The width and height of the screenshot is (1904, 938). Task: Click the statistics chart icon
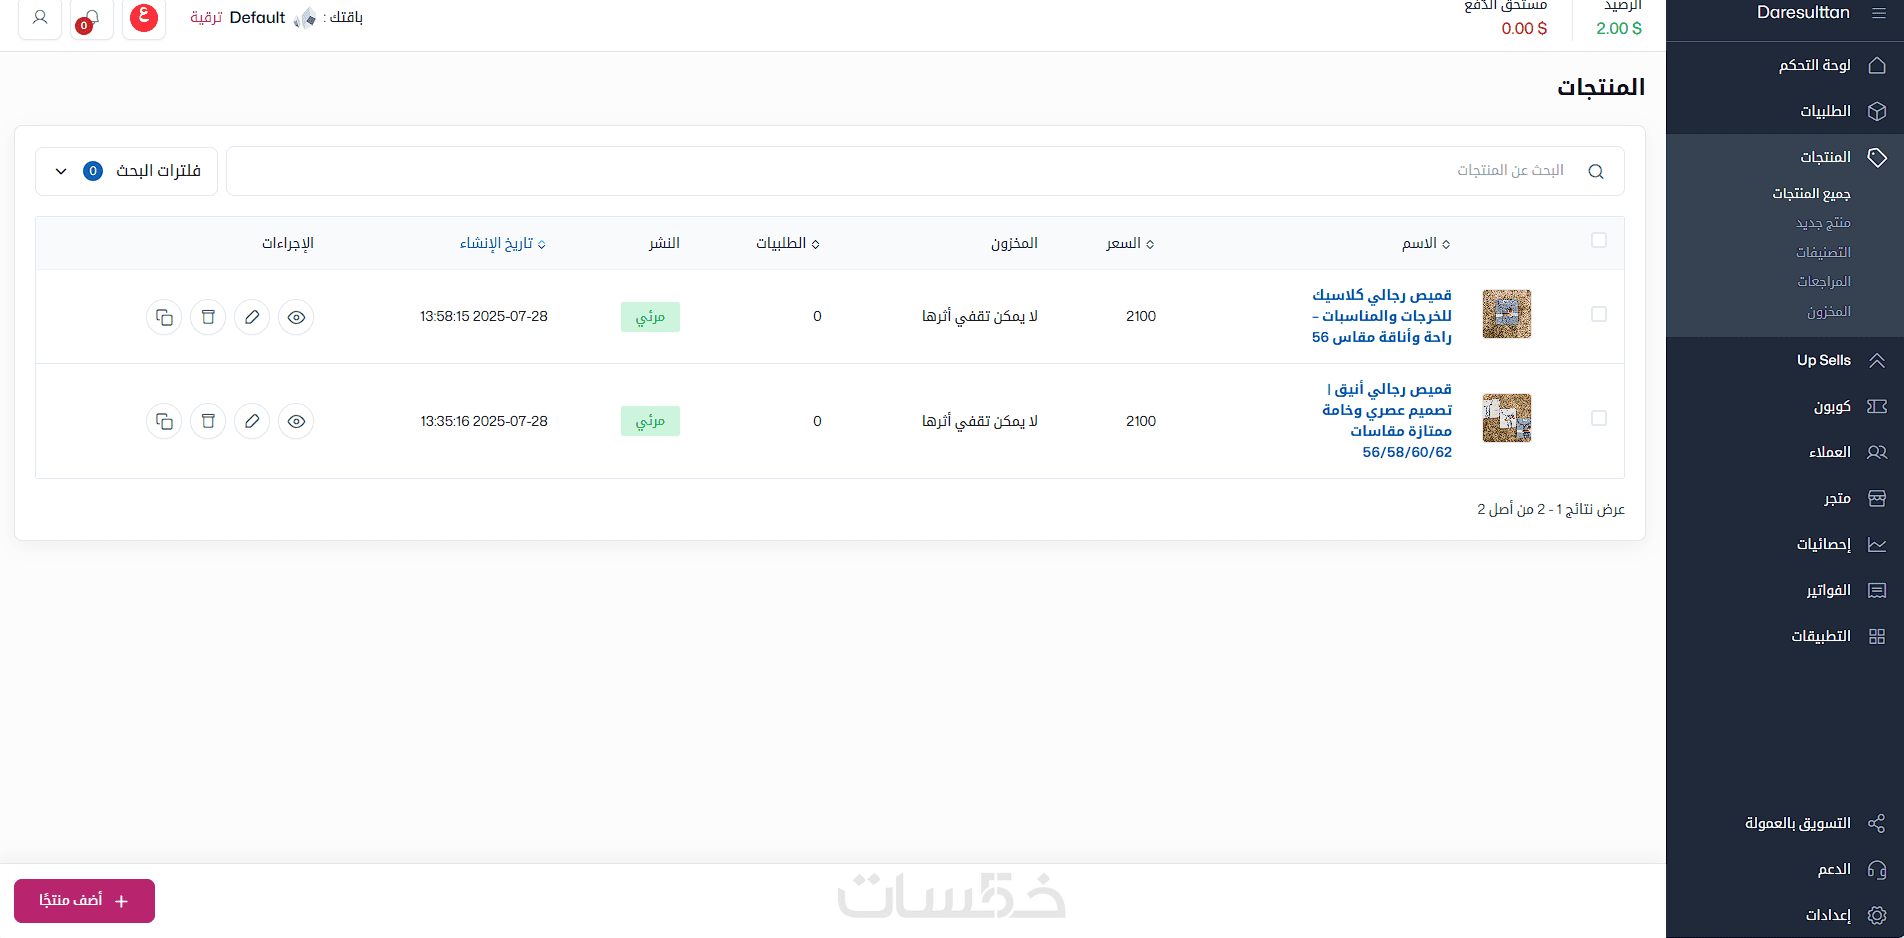[1877, 544]
